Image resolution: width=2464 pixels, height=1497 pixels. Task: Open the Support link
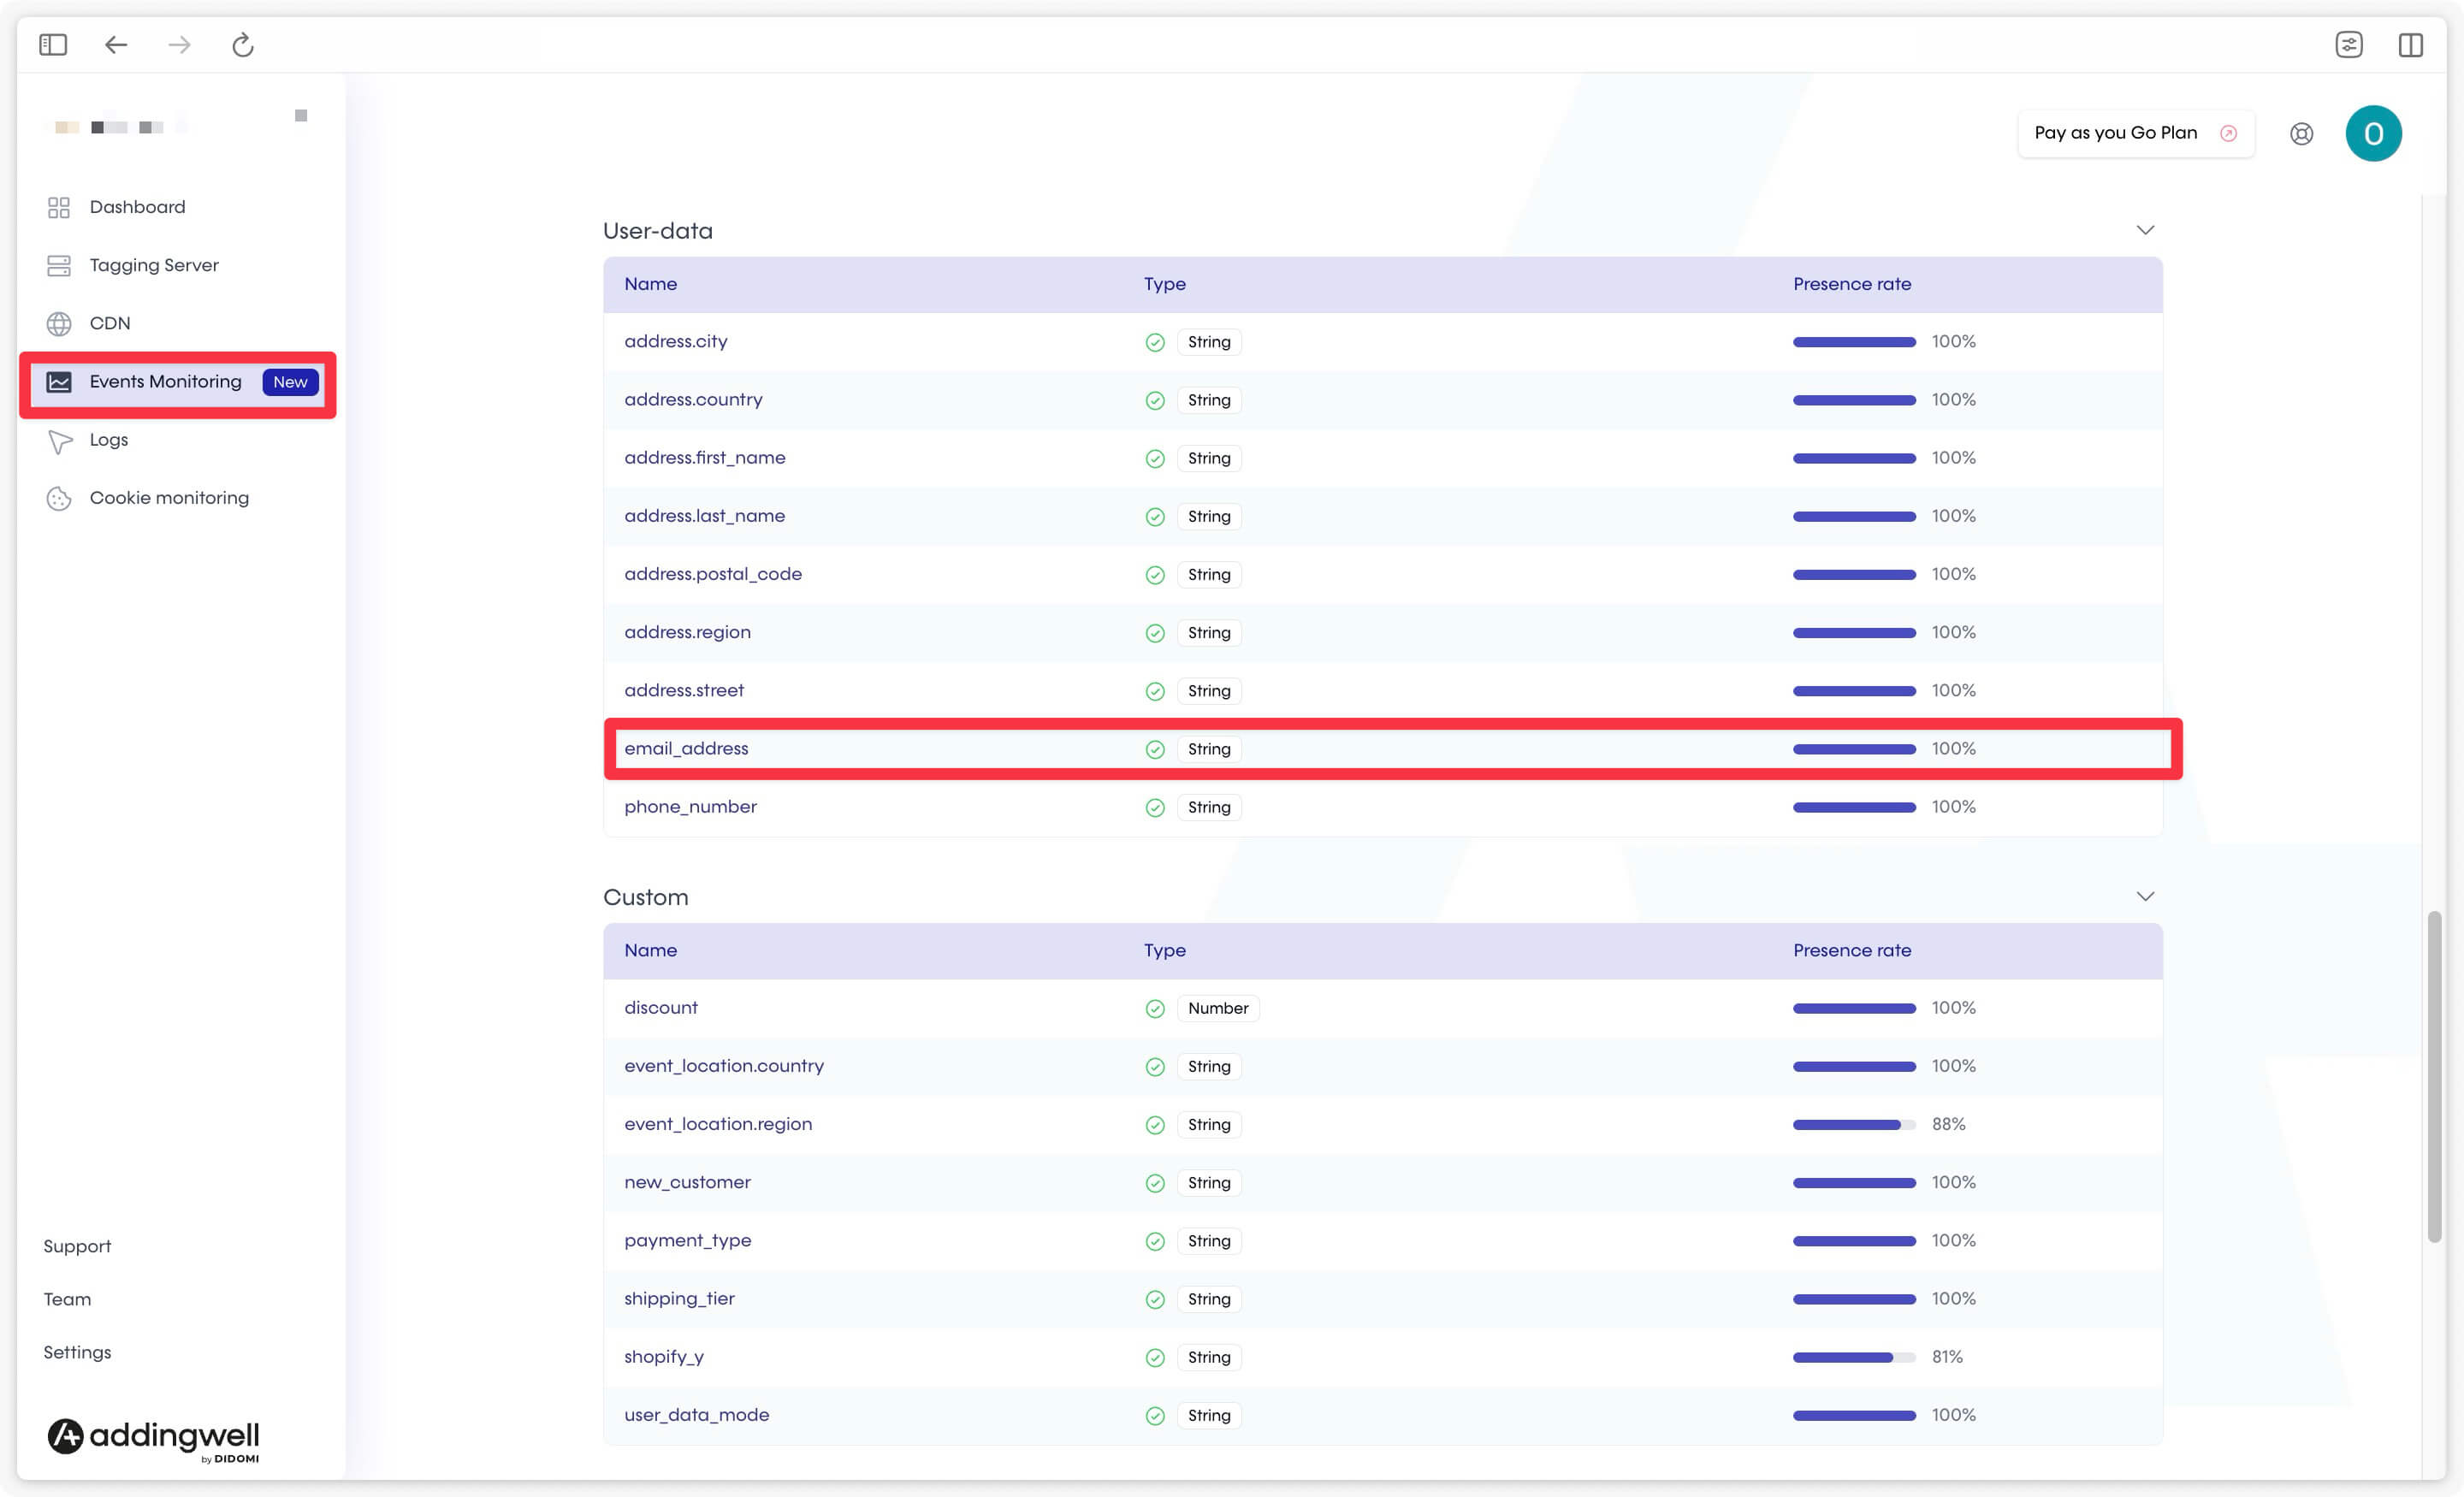pyautogui.click(x=77, y=1246)
